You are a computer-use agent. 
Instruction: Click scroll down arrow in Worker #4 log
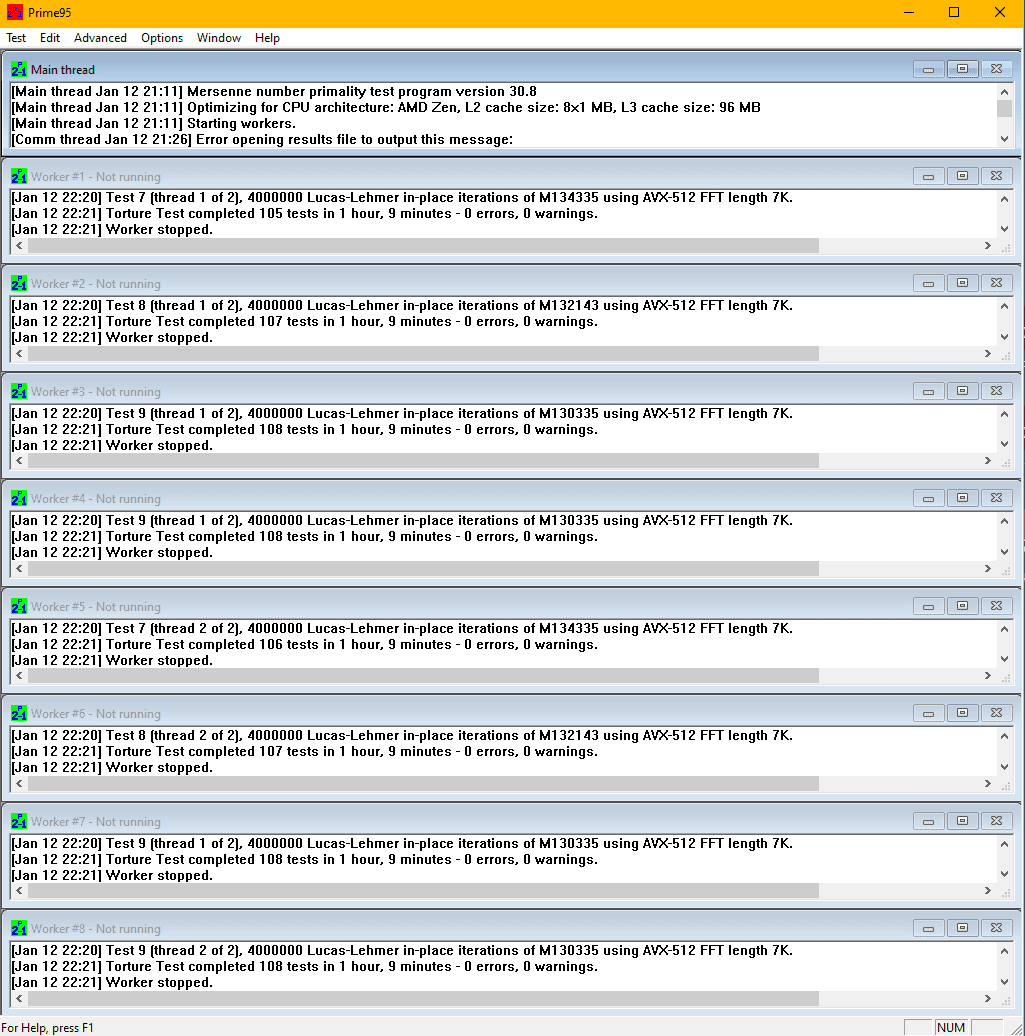click(x=1005, y=552)
